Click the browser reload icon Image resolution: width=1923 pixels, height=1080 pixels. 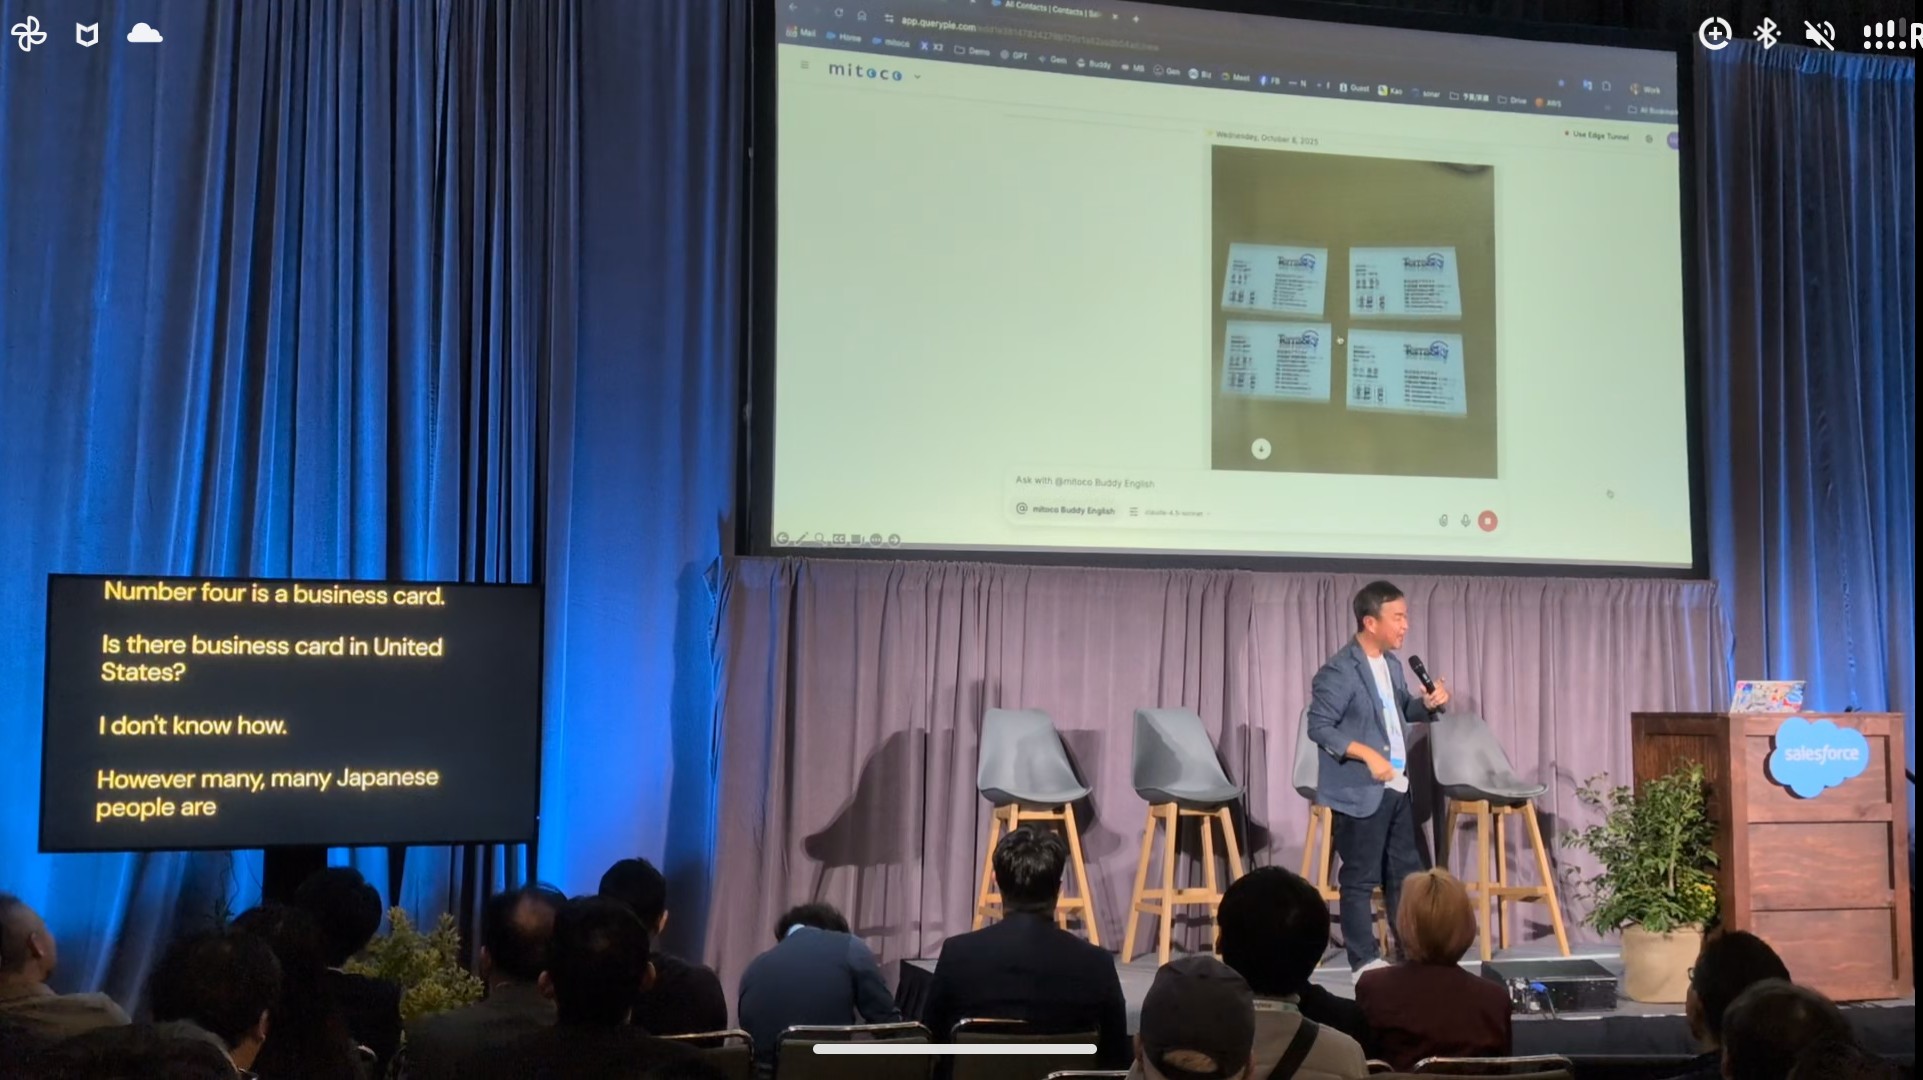[838, 13]
